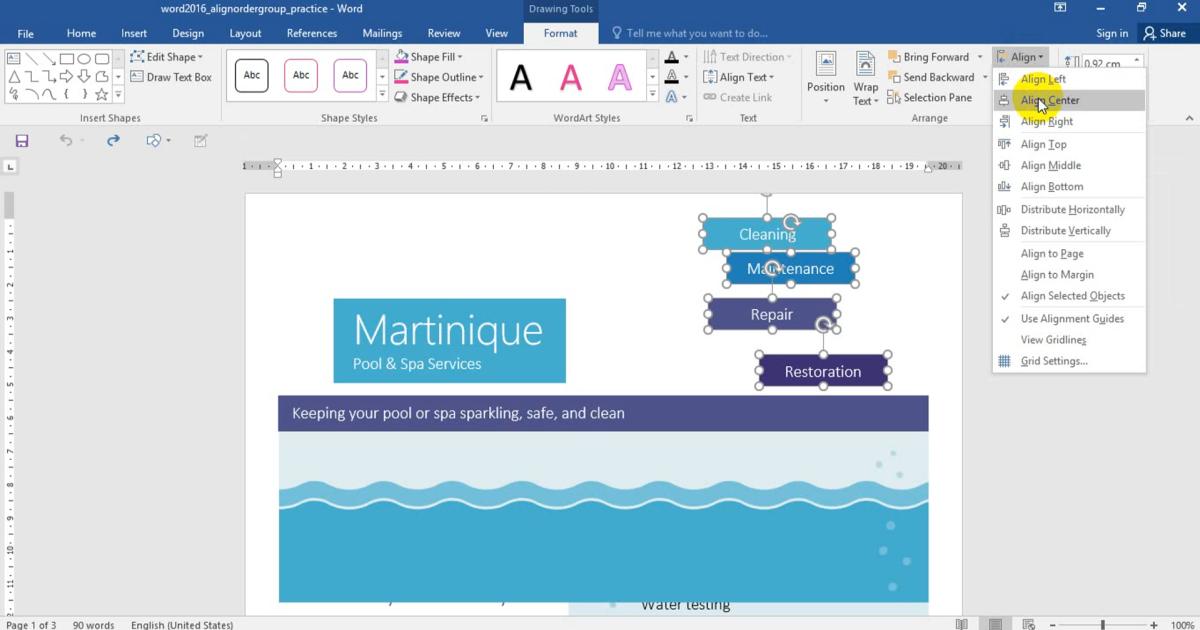
Task: Choose Align Center from the menu
Action: [1049, 100]
